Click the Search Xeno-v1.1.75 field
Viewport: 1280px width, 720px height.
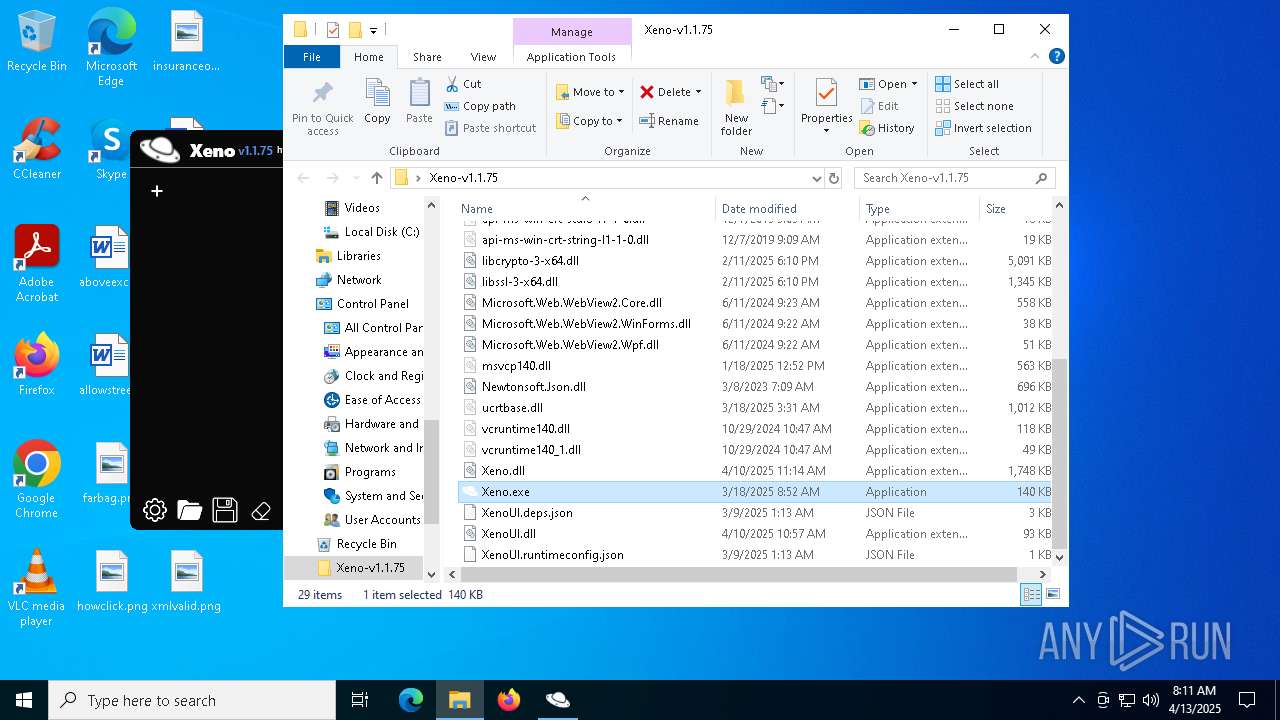coord(954,178)
